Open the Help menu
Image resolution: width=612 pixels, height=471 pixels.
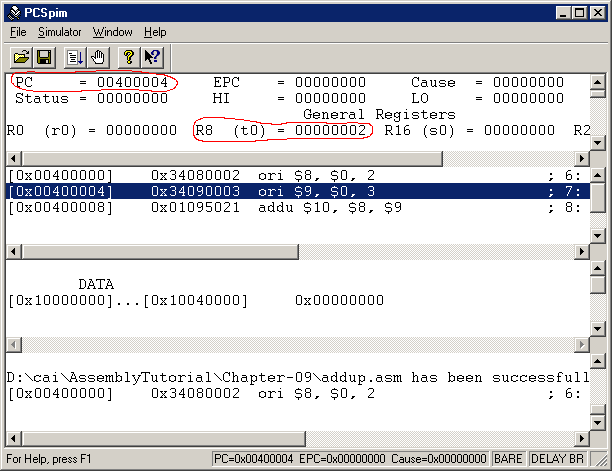[x=155, y=32]
